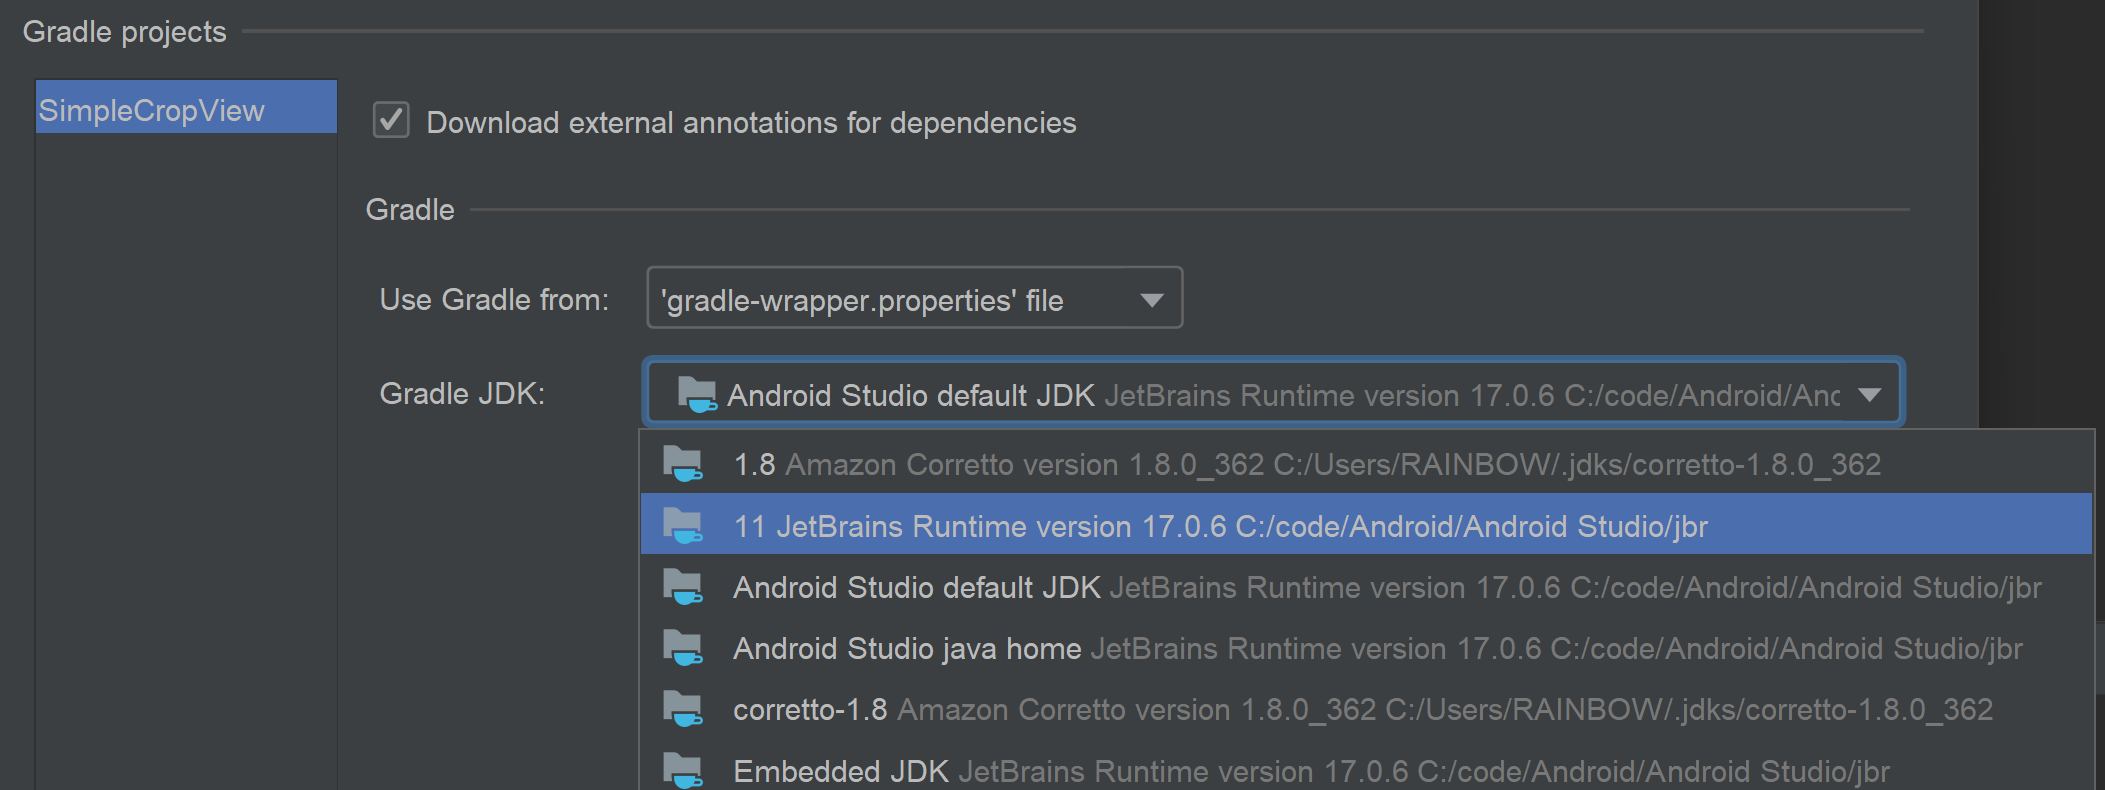Click JDK icon beside Android Studio java home
This screenshot has height=790, width=2105.
(x=683, y=648)
